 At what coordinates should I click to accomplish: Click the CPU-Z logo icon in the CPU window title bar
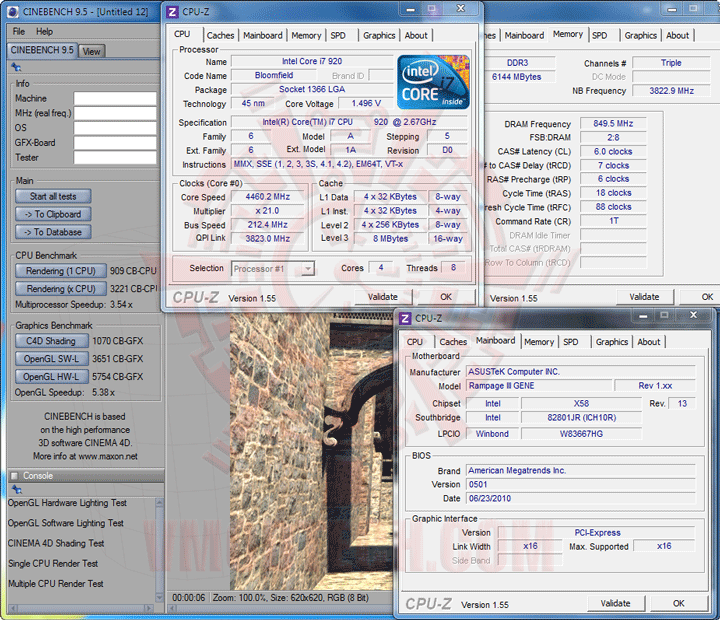pyautogui.click(x=173, y=12)
